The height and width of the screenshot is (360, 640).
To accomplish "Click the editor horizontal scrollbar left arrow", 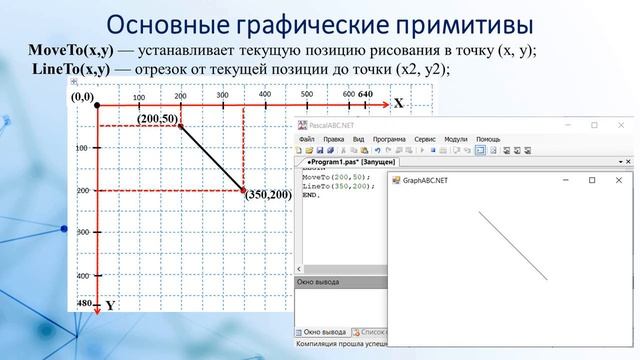I will point(299,269).
